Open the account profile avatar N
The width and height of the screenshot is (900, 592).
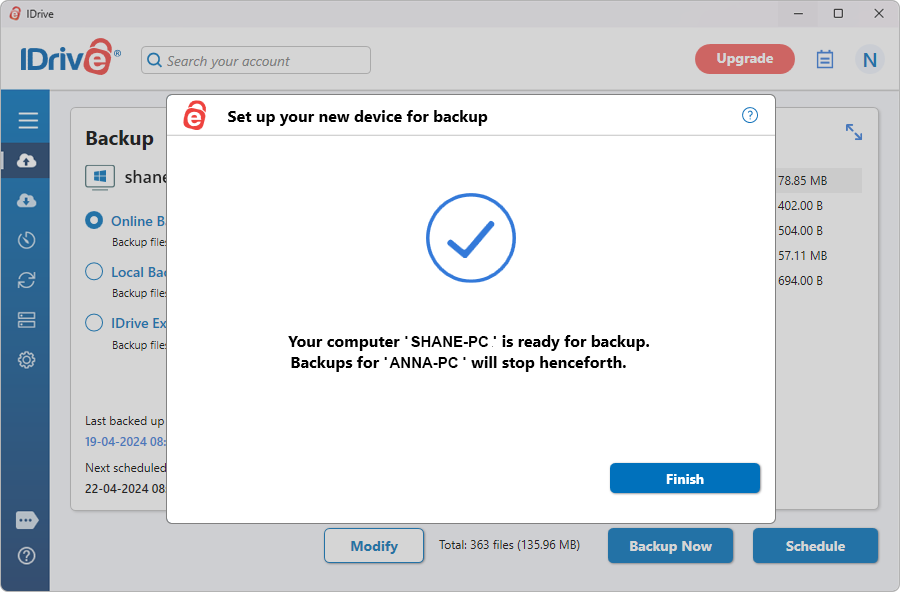click(x=869, y=60)
